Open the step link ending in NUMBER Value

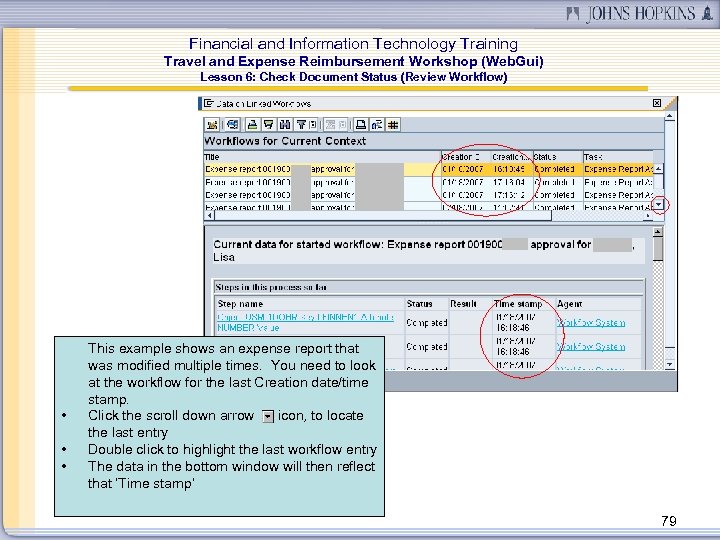tap(305, 322)
